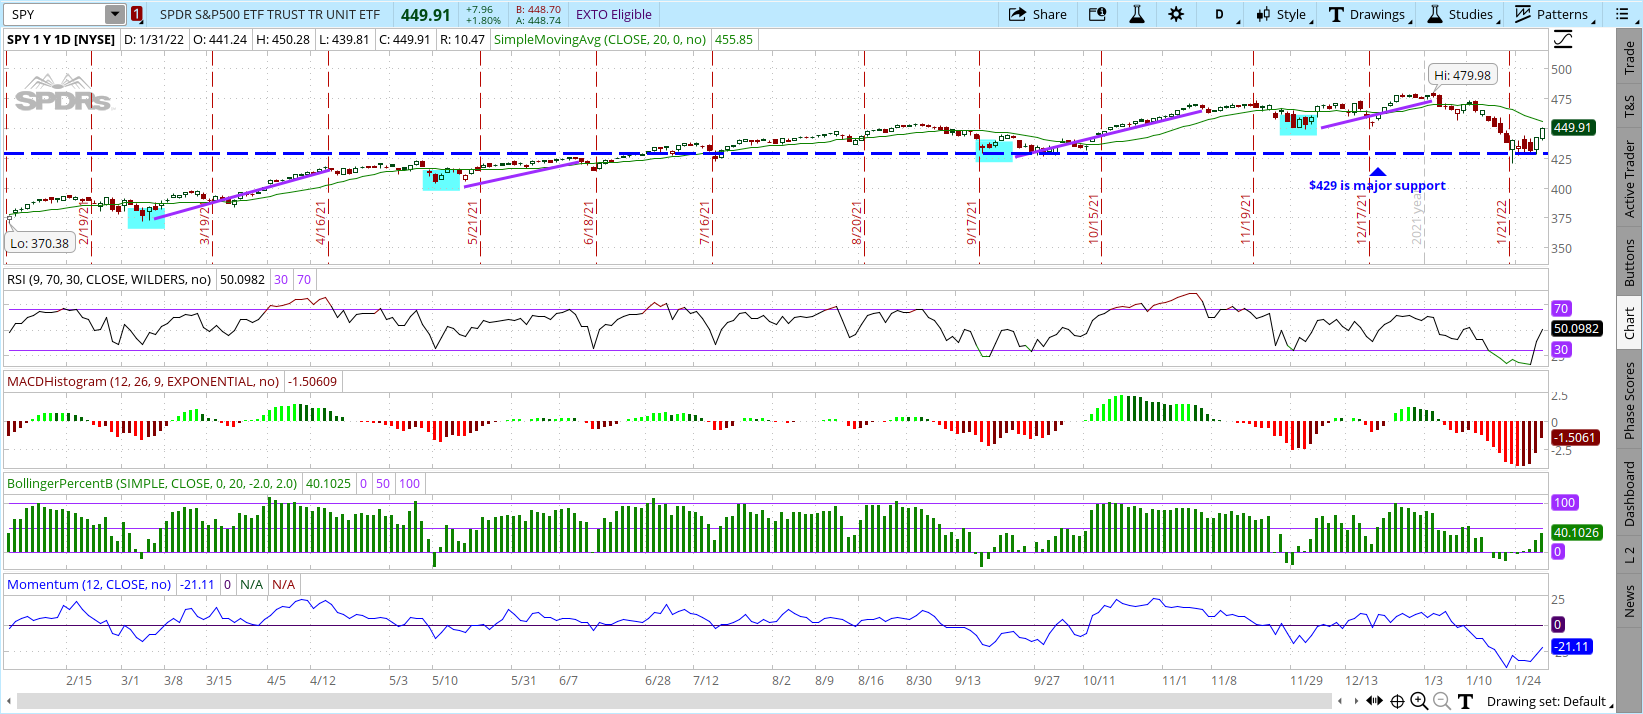The image size is (1643, 714).
Task: Open the Studies flask menu
Action: (x=1460, y=14)
